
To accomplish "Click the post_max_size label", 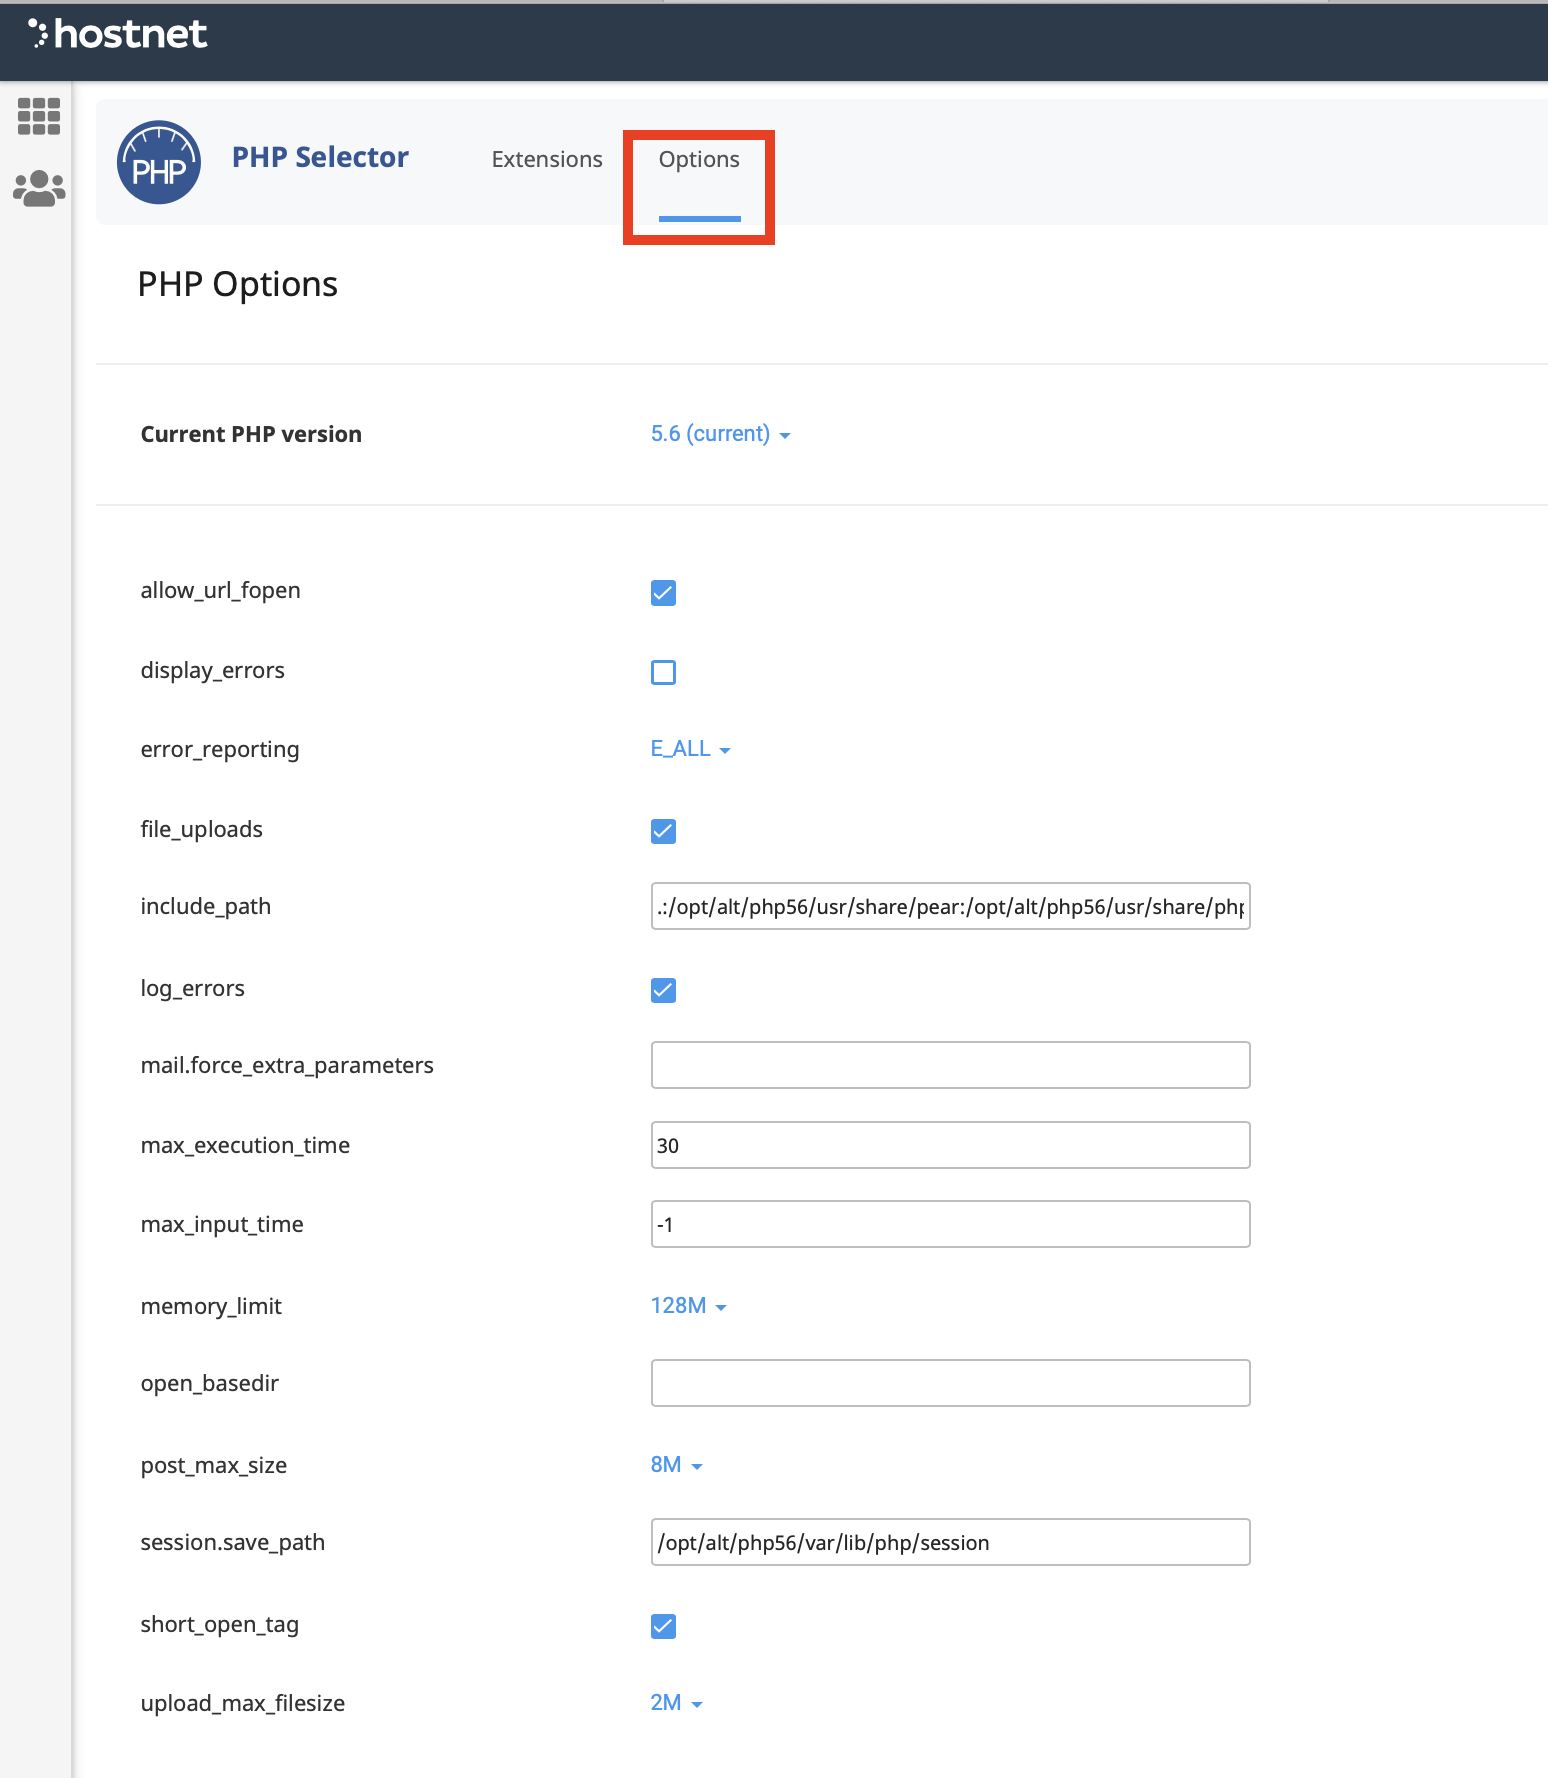I will click(213, 1466).
